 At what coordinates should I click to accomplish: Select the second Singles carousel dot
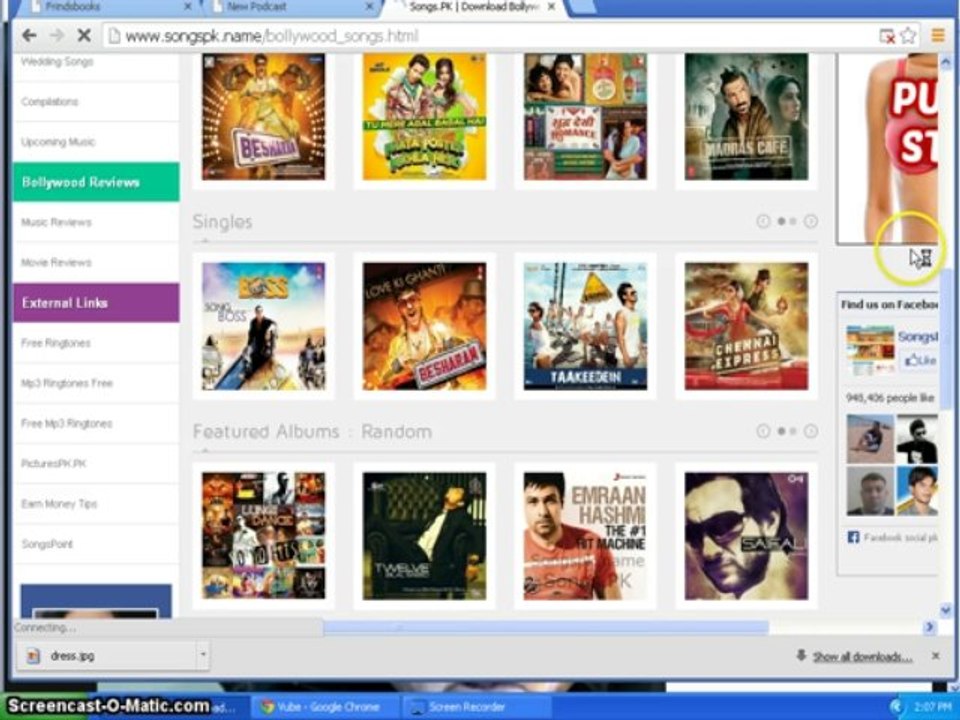pyautogui.click(x=793, y=222)
